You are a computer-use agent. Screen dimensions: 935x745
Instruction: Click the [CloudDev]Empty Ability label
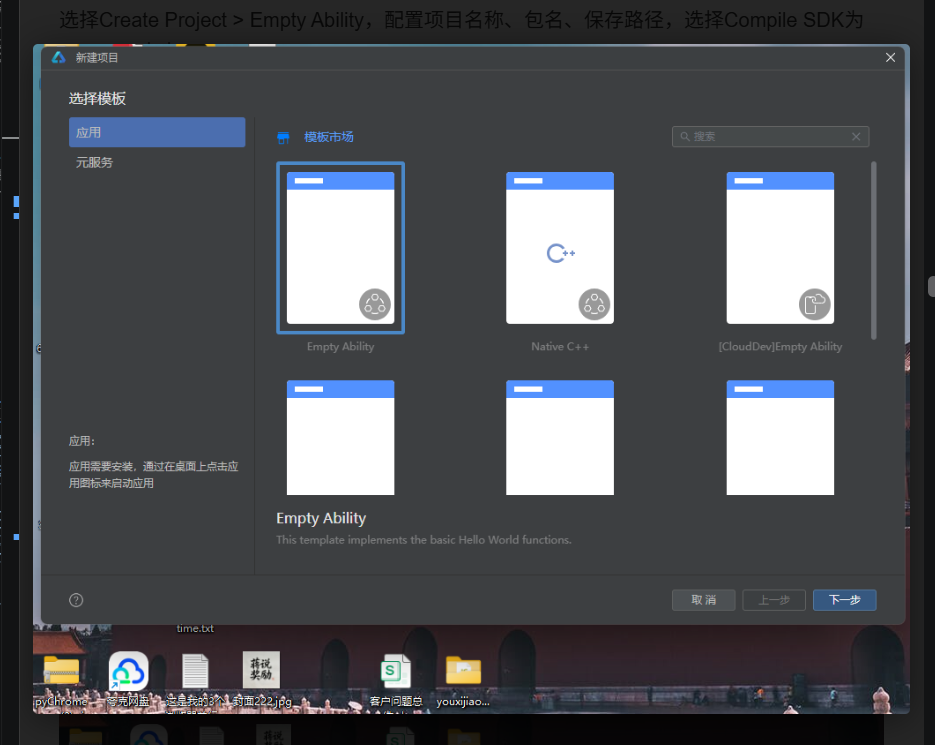(780, 347)
